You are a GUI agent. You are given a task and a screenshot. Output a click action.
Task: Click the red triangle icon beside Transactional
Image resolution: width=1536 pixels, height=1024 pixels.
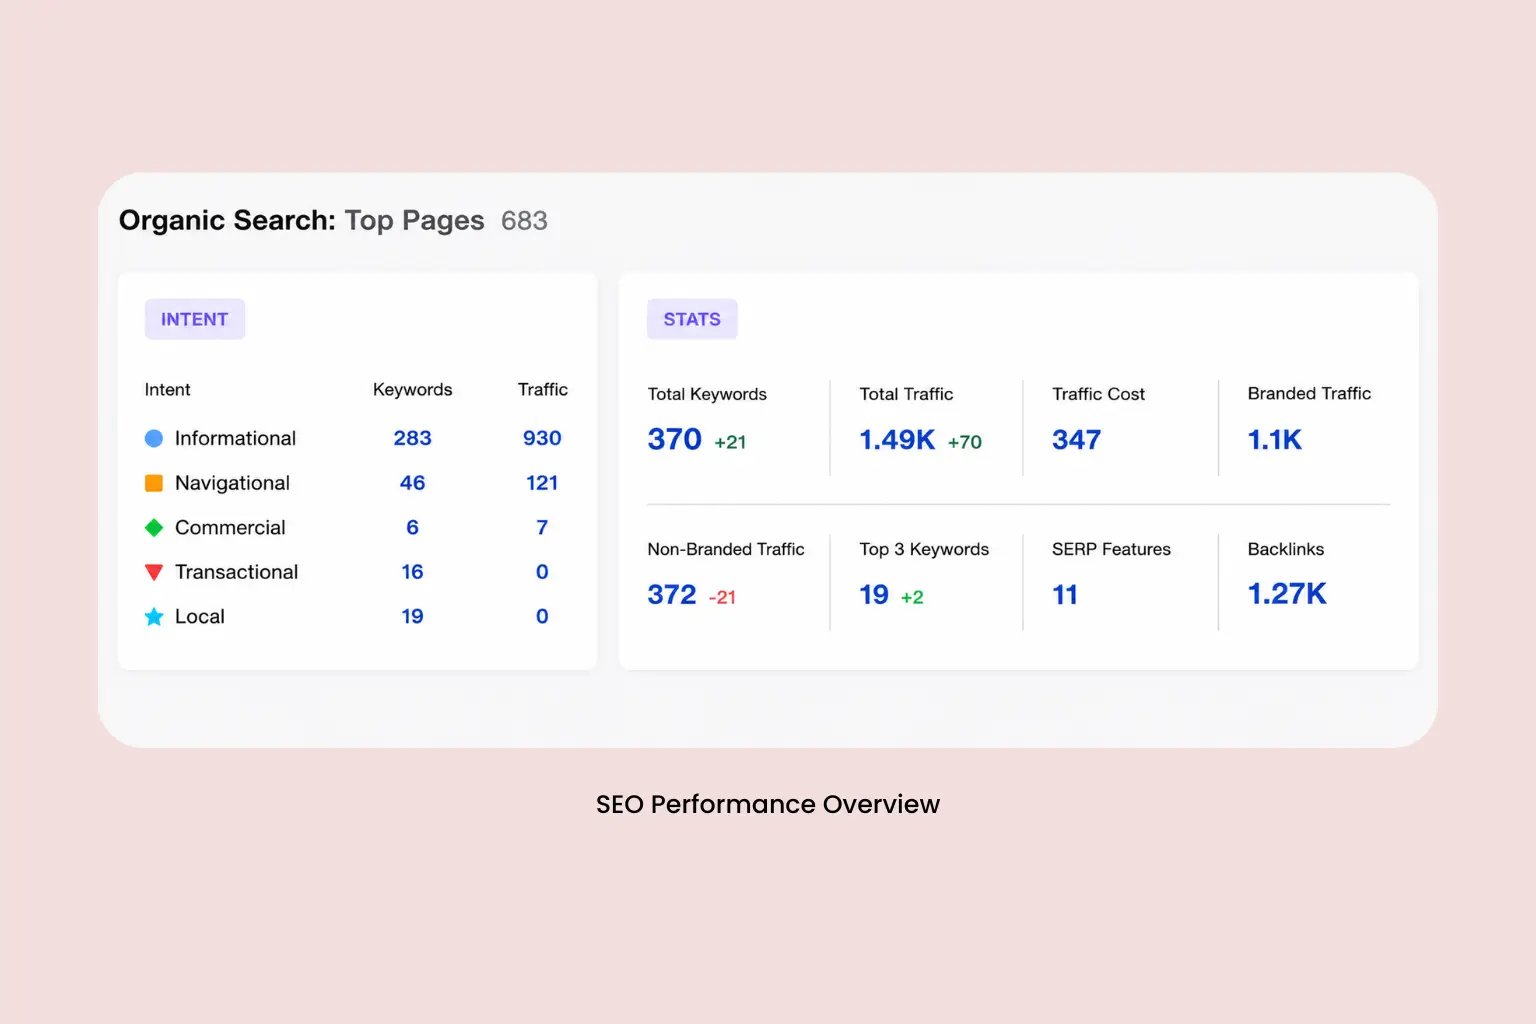154,572
